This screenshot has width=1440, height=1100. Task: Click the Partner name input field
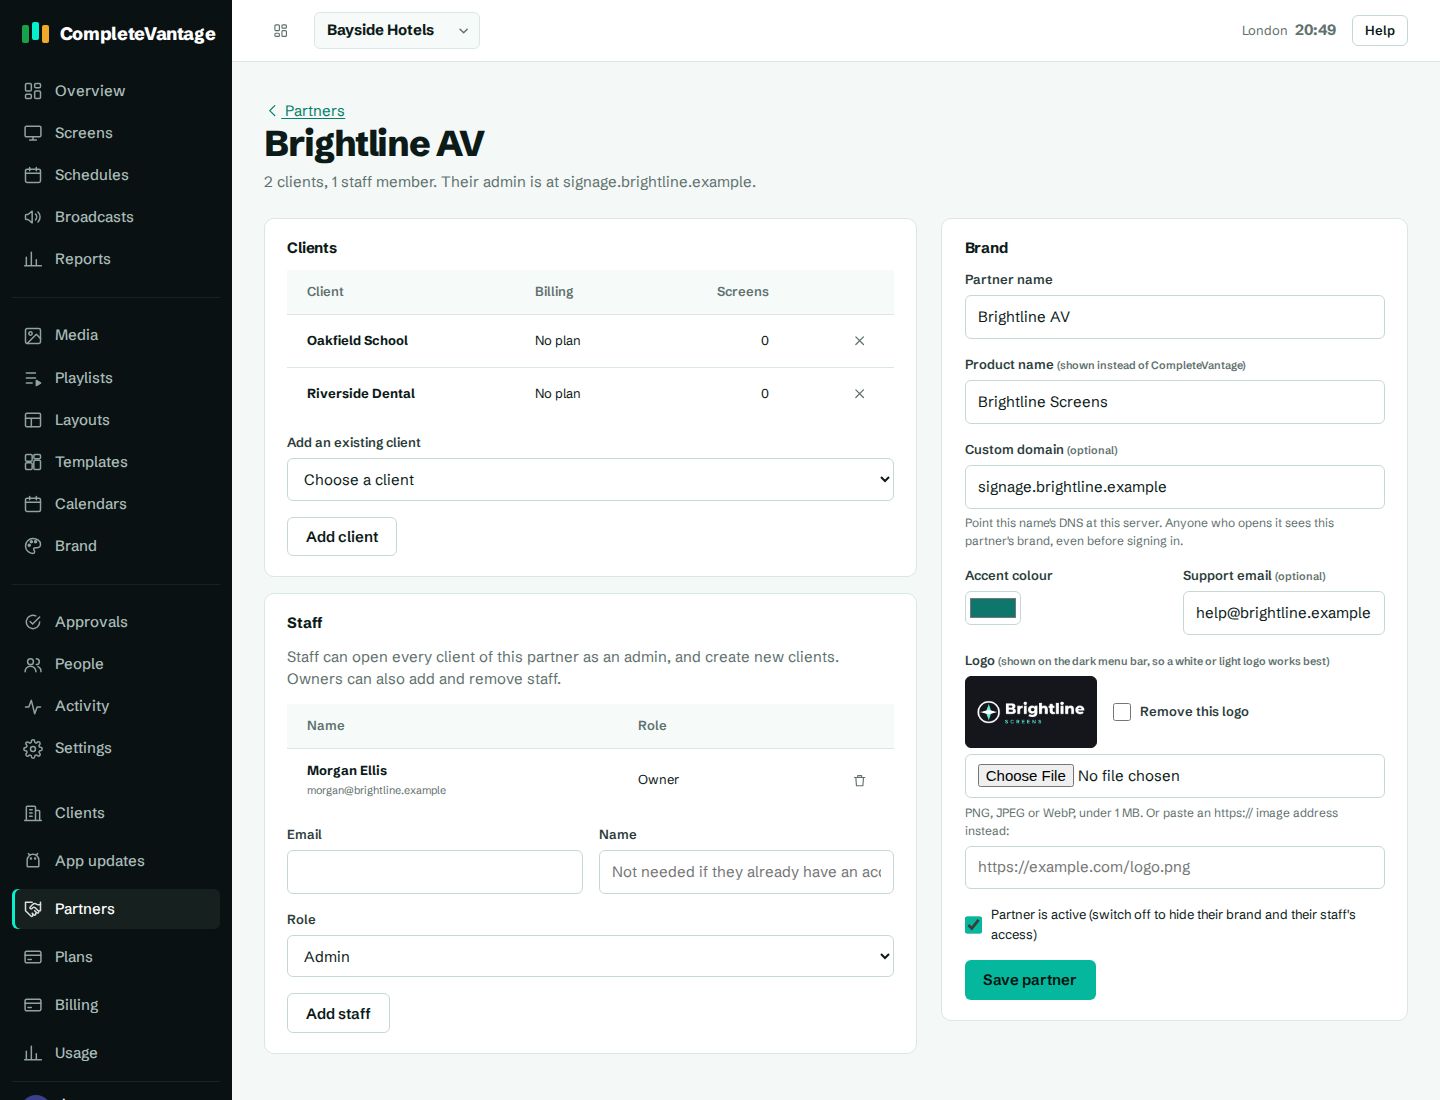(1175, 317)
